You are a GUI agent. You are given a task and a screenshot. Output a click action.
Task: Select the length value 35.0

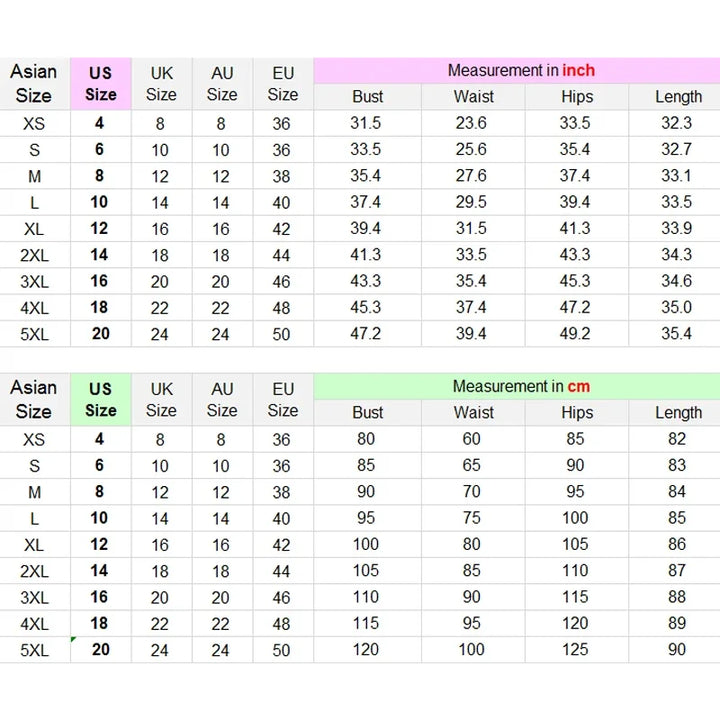677,307
